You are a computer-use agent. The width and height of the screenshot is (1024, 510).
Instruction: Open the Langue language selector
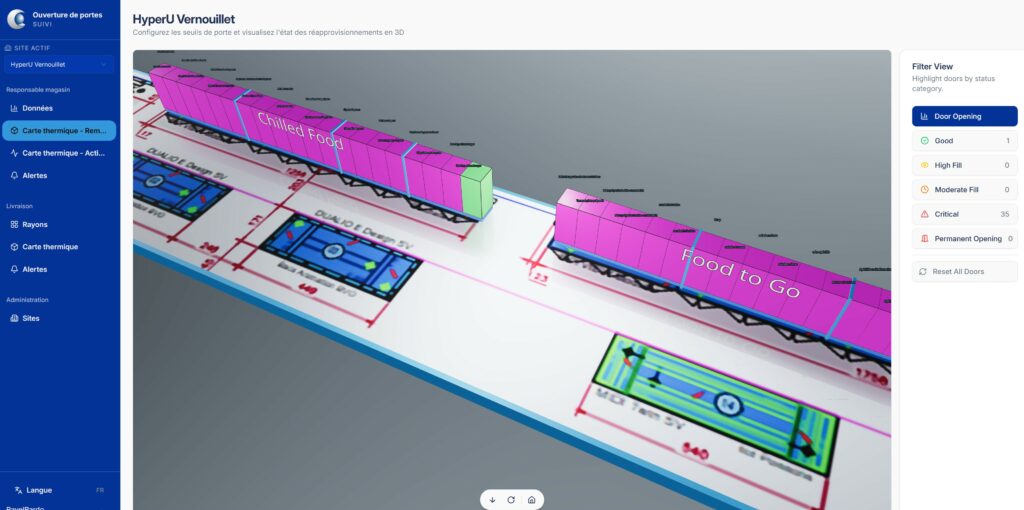coord(59,490)
